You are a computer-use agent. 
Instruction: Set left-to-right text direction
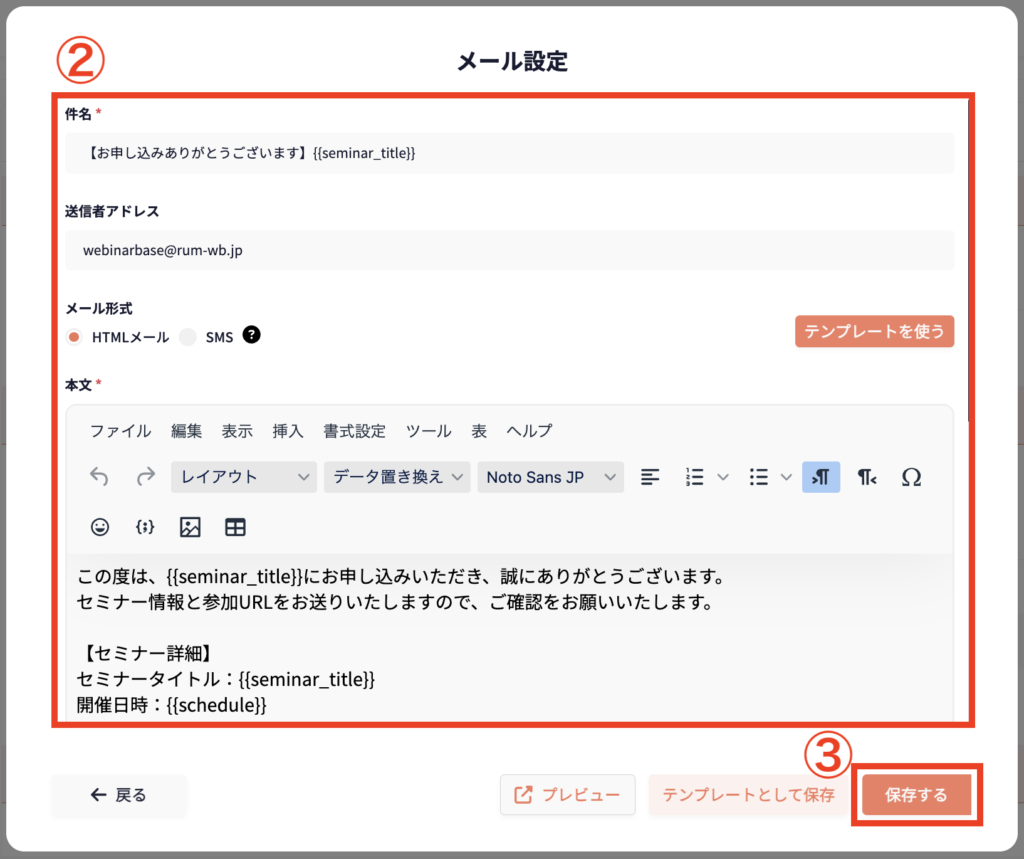coord(821,477)
